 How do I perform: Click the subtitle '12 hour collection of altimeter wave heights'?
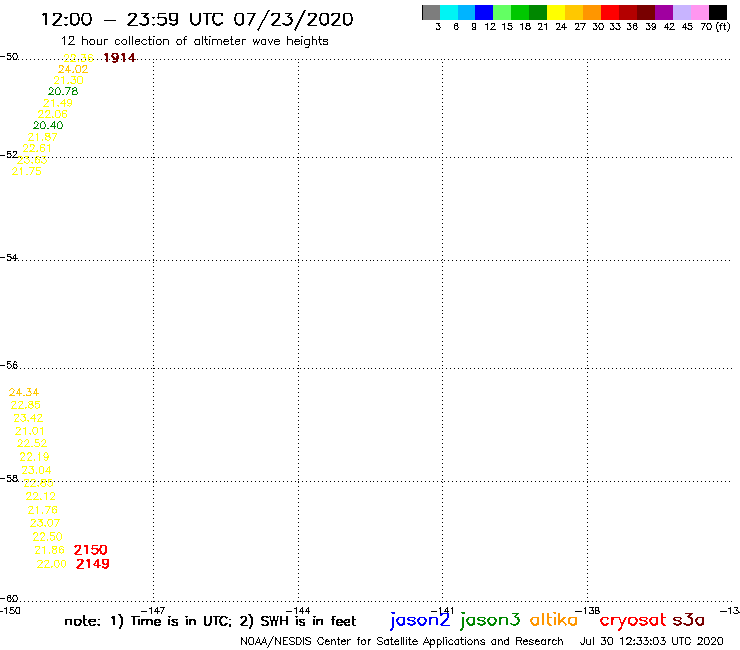(194, 42)
